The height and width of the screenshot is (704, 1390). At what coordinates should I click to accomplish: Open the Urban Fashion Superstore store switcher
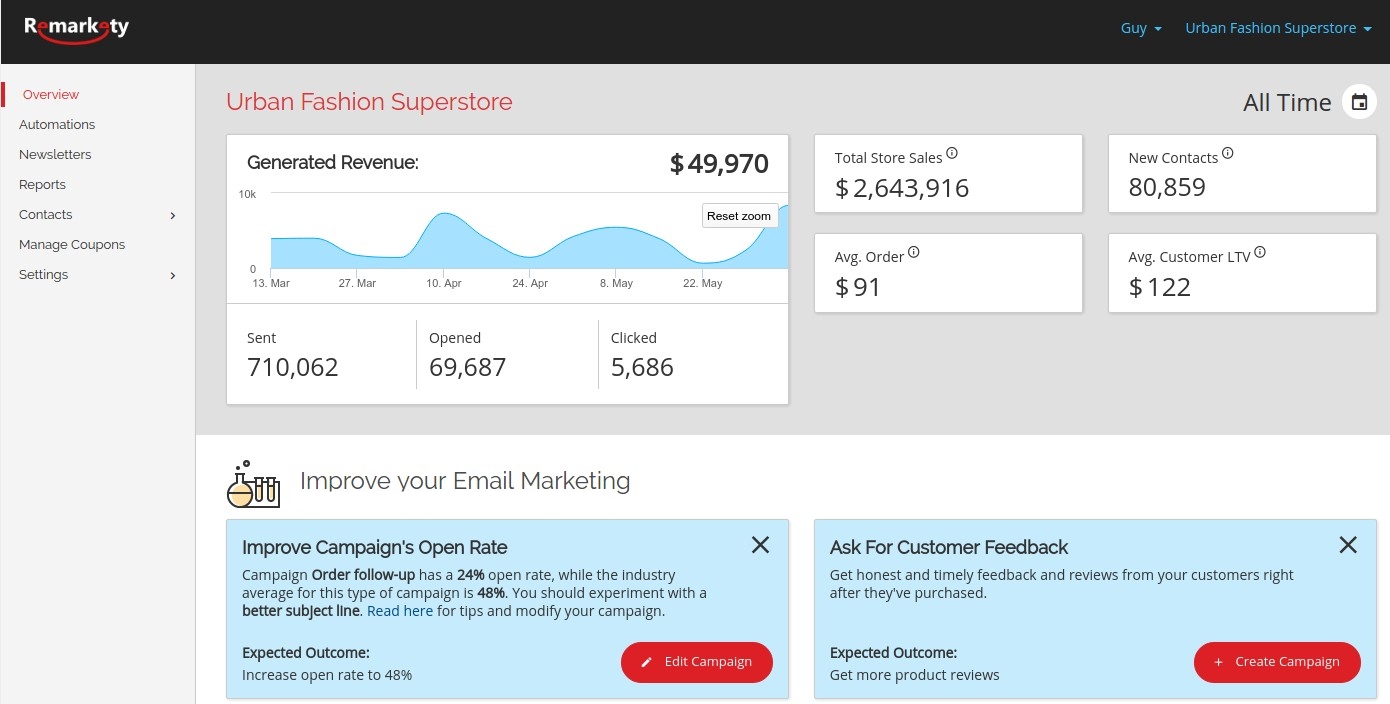point(1277,28)
